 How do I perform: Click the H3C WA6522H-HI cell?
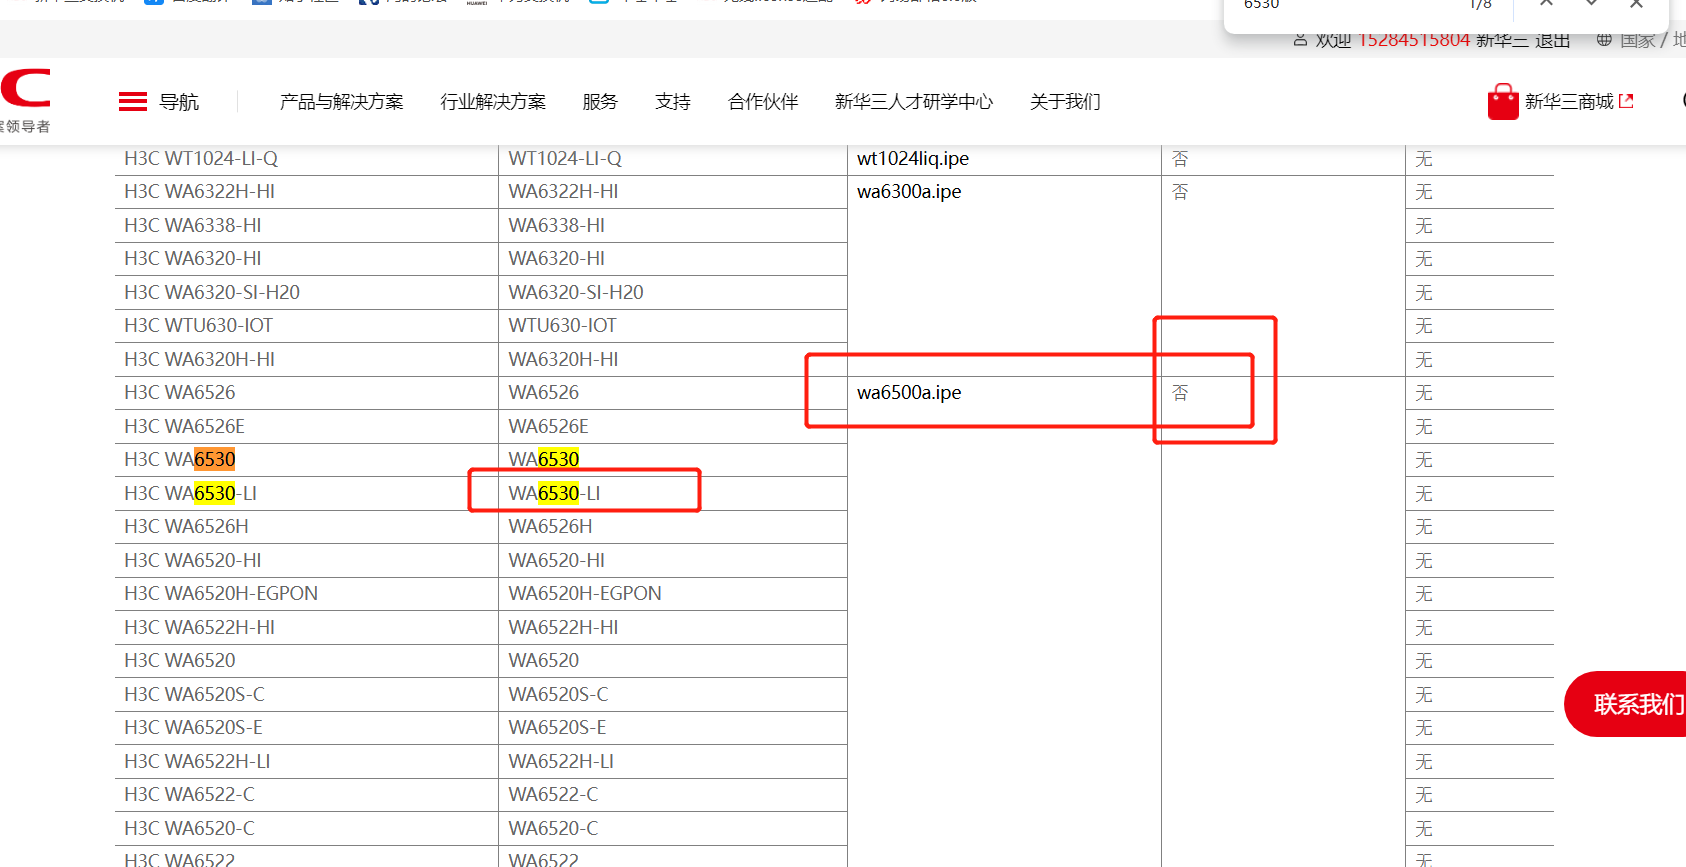(x=199, y=628)
